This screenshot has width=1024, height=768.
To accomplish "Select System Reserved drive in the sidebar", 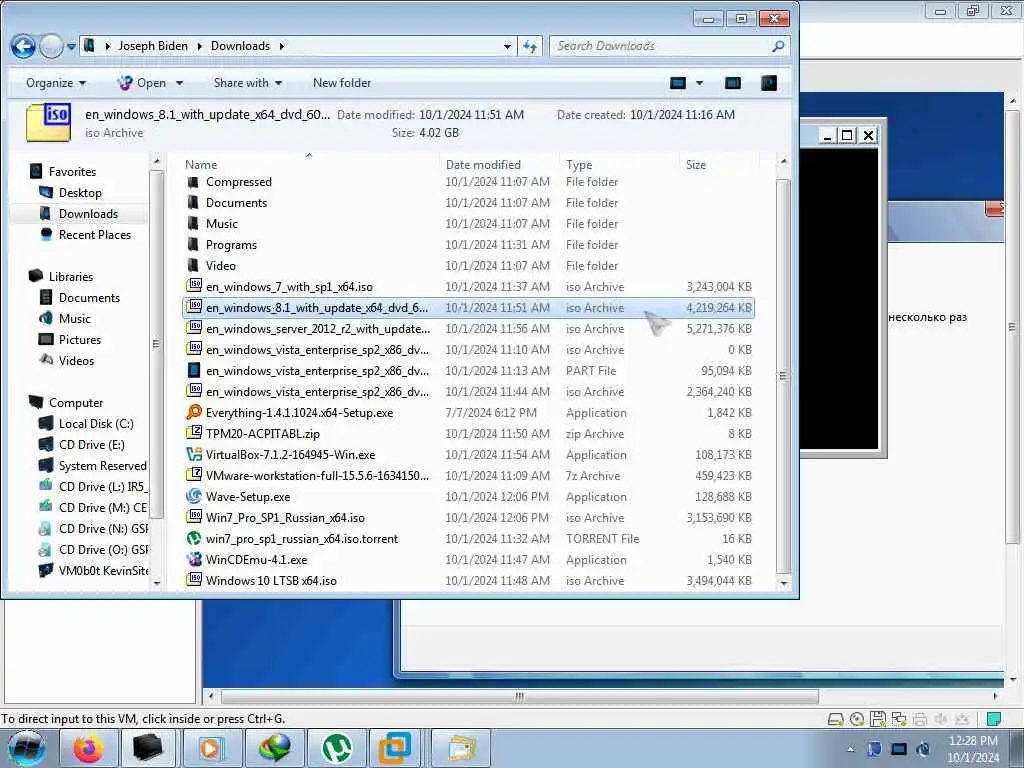I will [x=102, y=466].
